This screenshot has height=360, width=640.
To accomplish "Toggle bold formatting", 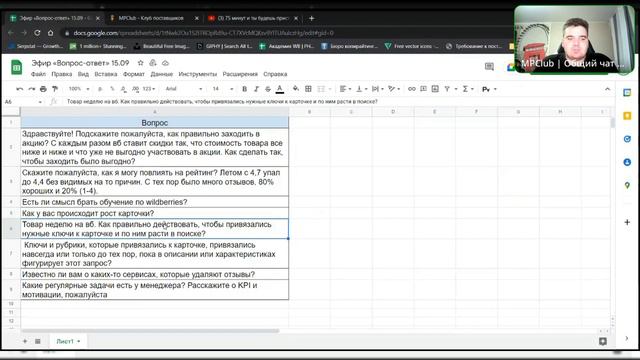I will pos(244,89).
